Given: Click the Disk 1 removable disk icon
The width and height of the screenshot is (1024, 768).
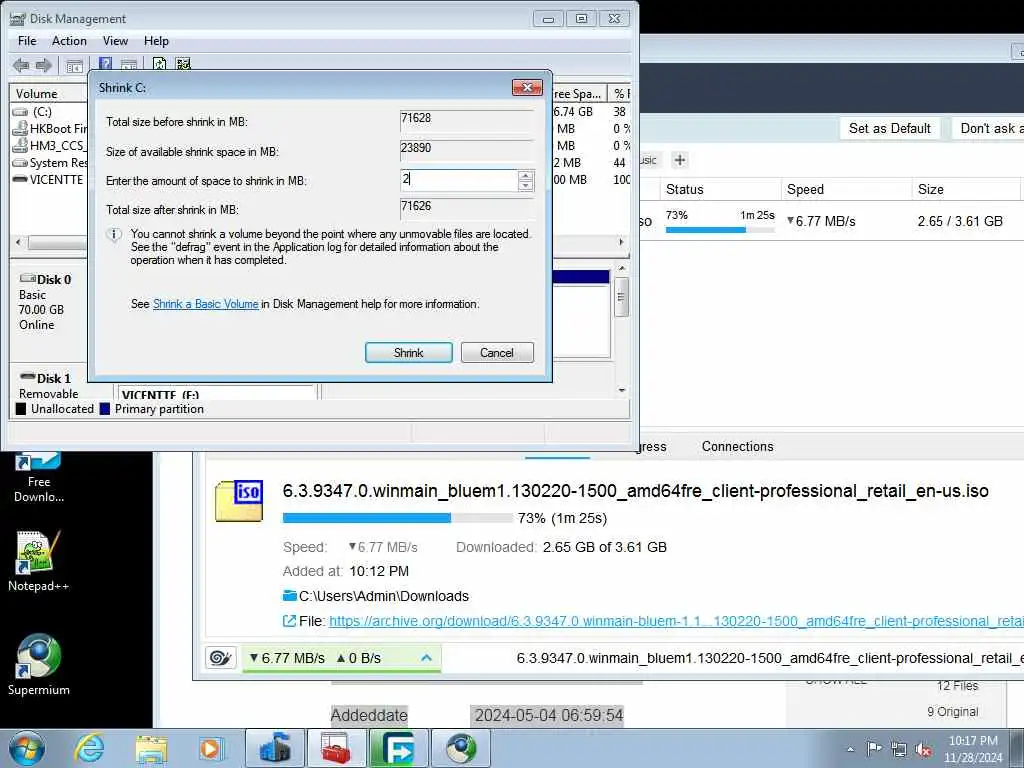Looking at the screenshot, I should 28,377.
